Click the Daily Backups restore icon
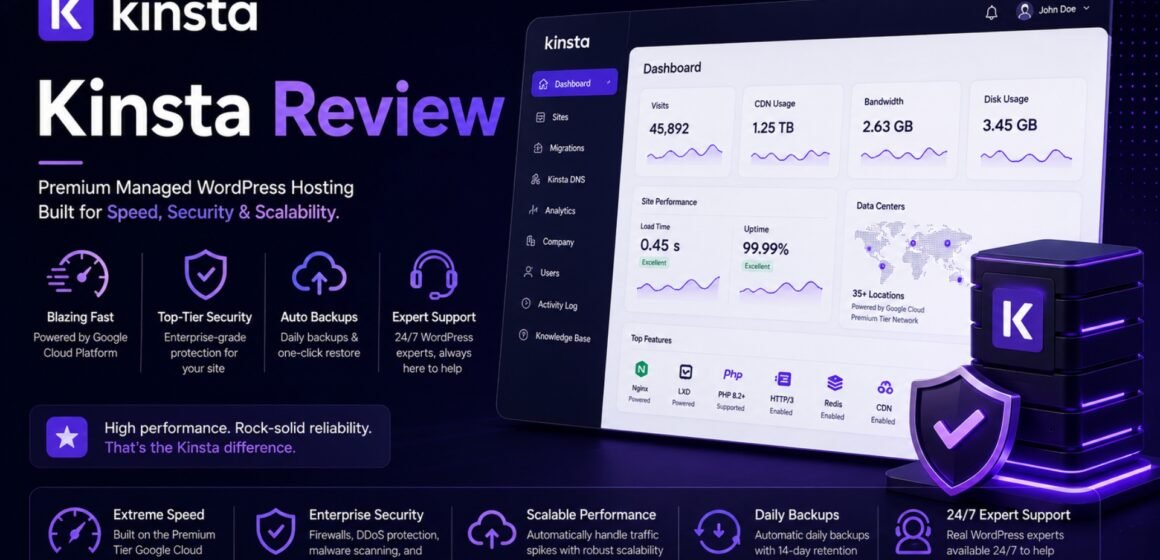The width and height of the screenshot is (1160, 560). pyautogui.click(x=718, y=531)
